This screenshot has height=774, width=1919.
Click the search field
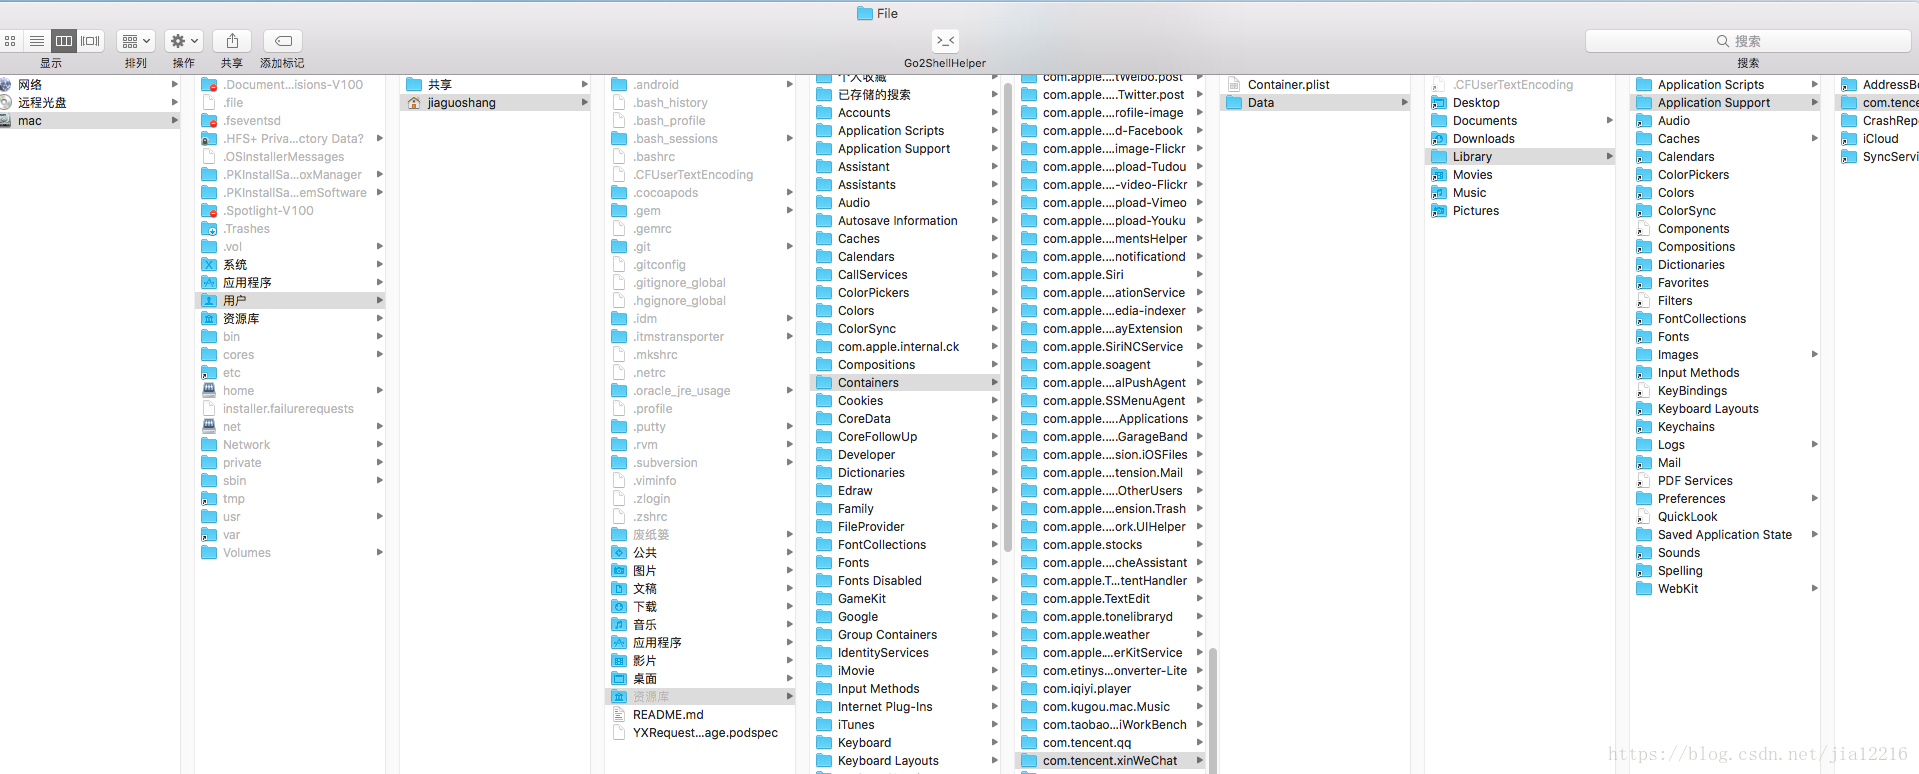[1748, 41]
